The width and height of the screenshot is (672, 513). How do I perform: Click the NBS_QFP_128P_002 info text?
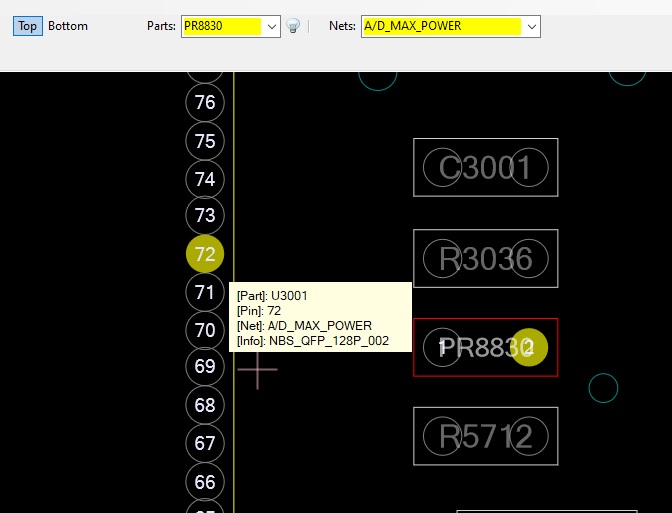(x=329, y=341)
